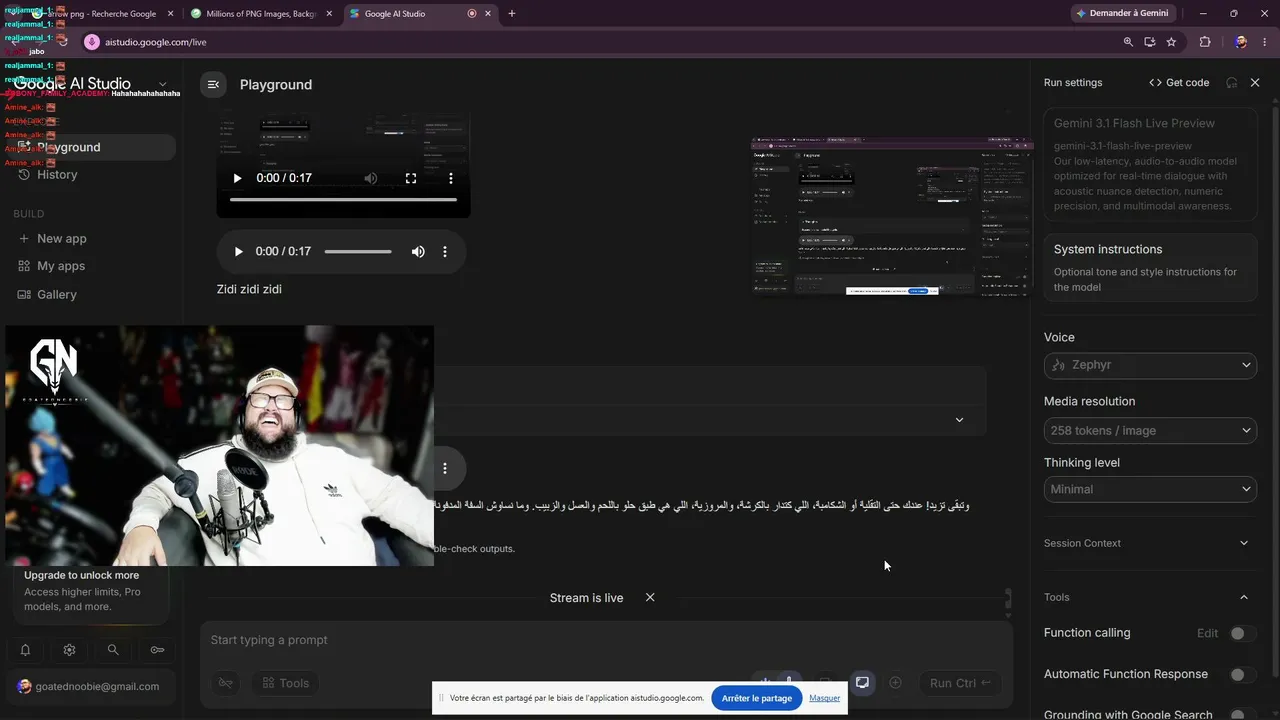Screen dimensions: 1280x720
Task: Toggle Automatic Function Response switch
Action: (1241, 675)
